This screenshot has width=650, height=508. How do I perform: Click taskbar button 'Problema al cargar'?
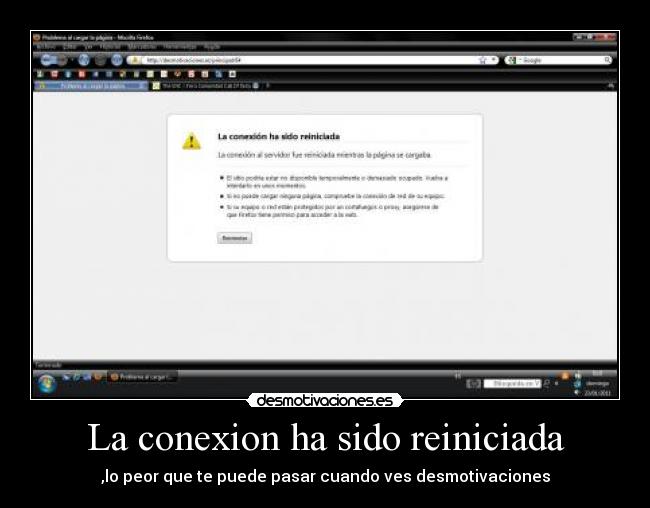142,377
